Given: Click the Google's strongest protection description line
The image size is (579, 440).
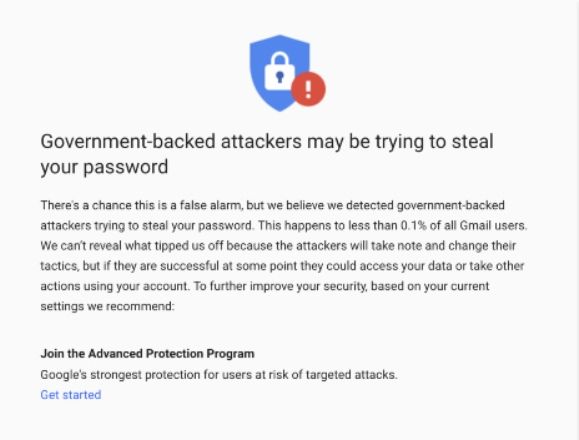Looking at the screenshot, I should tap(219, 375).
